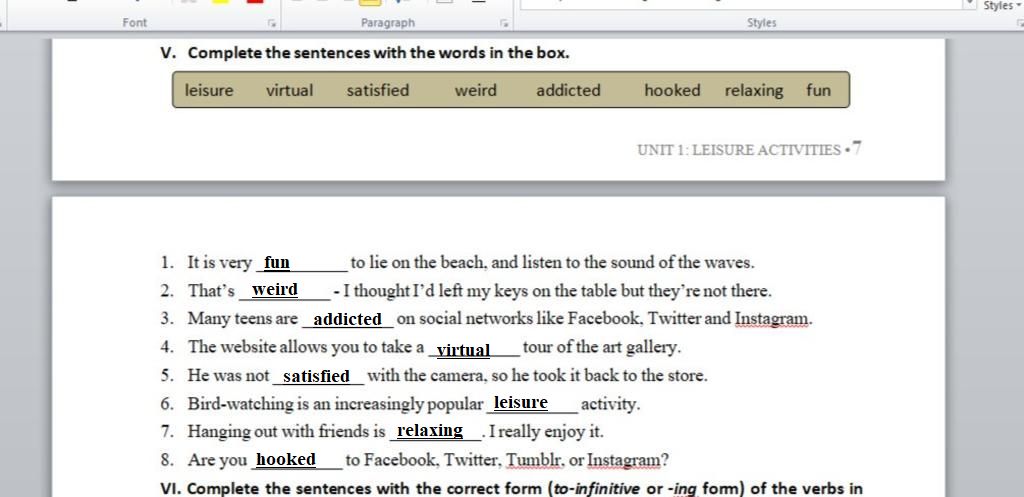Screen dimensions: 1024x497
Task: Click the word 'weird' in the box
Action: [x=475, y=90]
